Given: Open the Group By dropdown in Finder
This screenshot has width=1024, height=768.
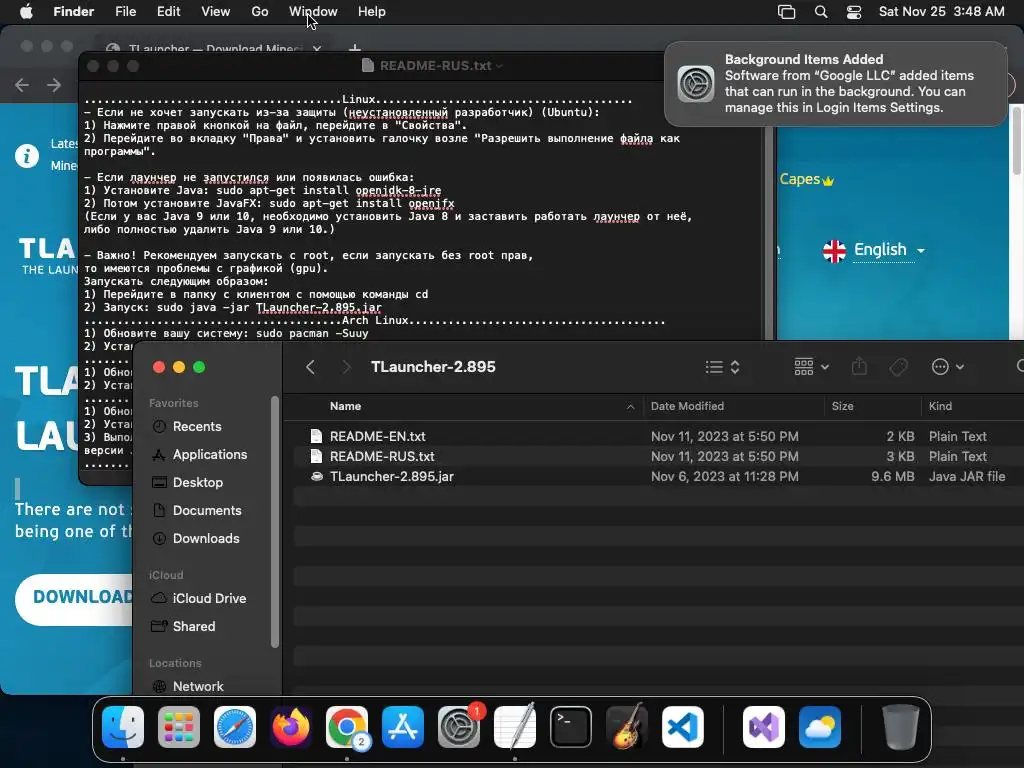Looking at the screenshot, I should [x=812, y=367].
